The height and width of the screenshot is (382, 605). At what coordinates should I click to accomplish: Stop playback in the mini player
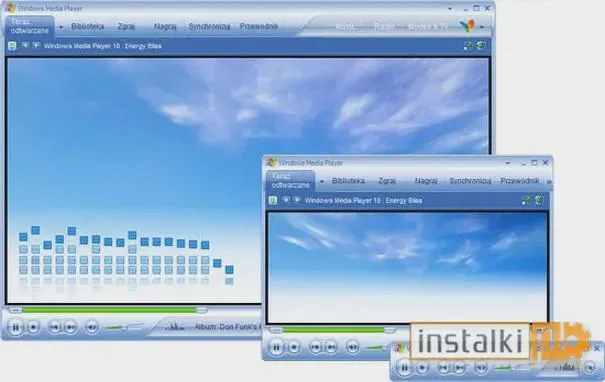point(422,367)
